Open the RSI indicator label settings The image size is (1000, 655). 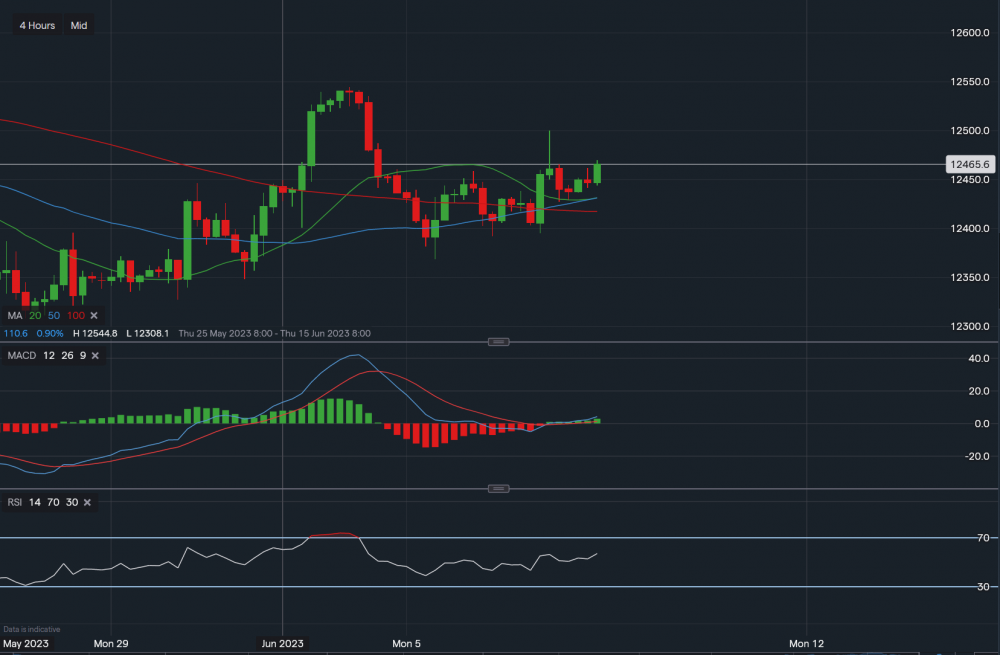click(x=15, y=502)
